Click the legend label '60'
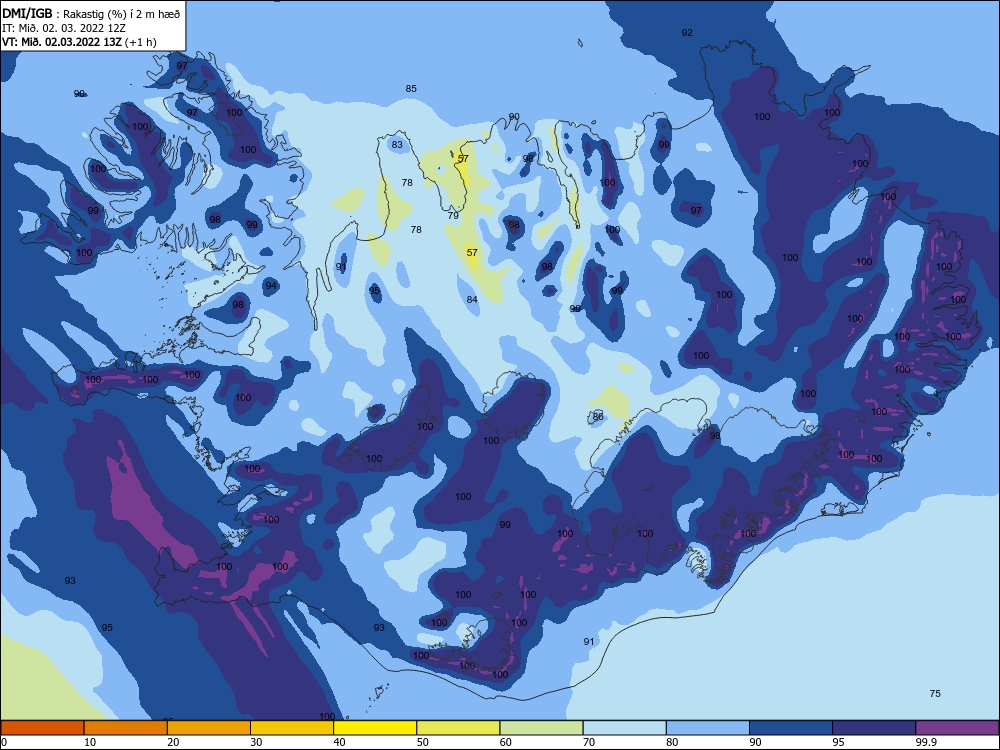 click(x=506, y=742)
